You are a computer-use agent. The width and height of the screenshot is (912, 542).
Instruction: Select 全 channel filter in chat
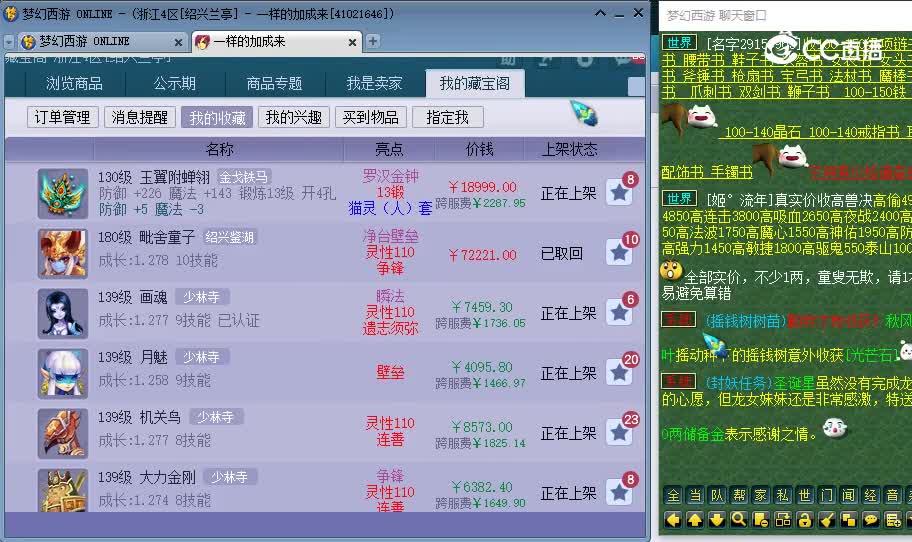pyautogui.click(x=674, y=495)
